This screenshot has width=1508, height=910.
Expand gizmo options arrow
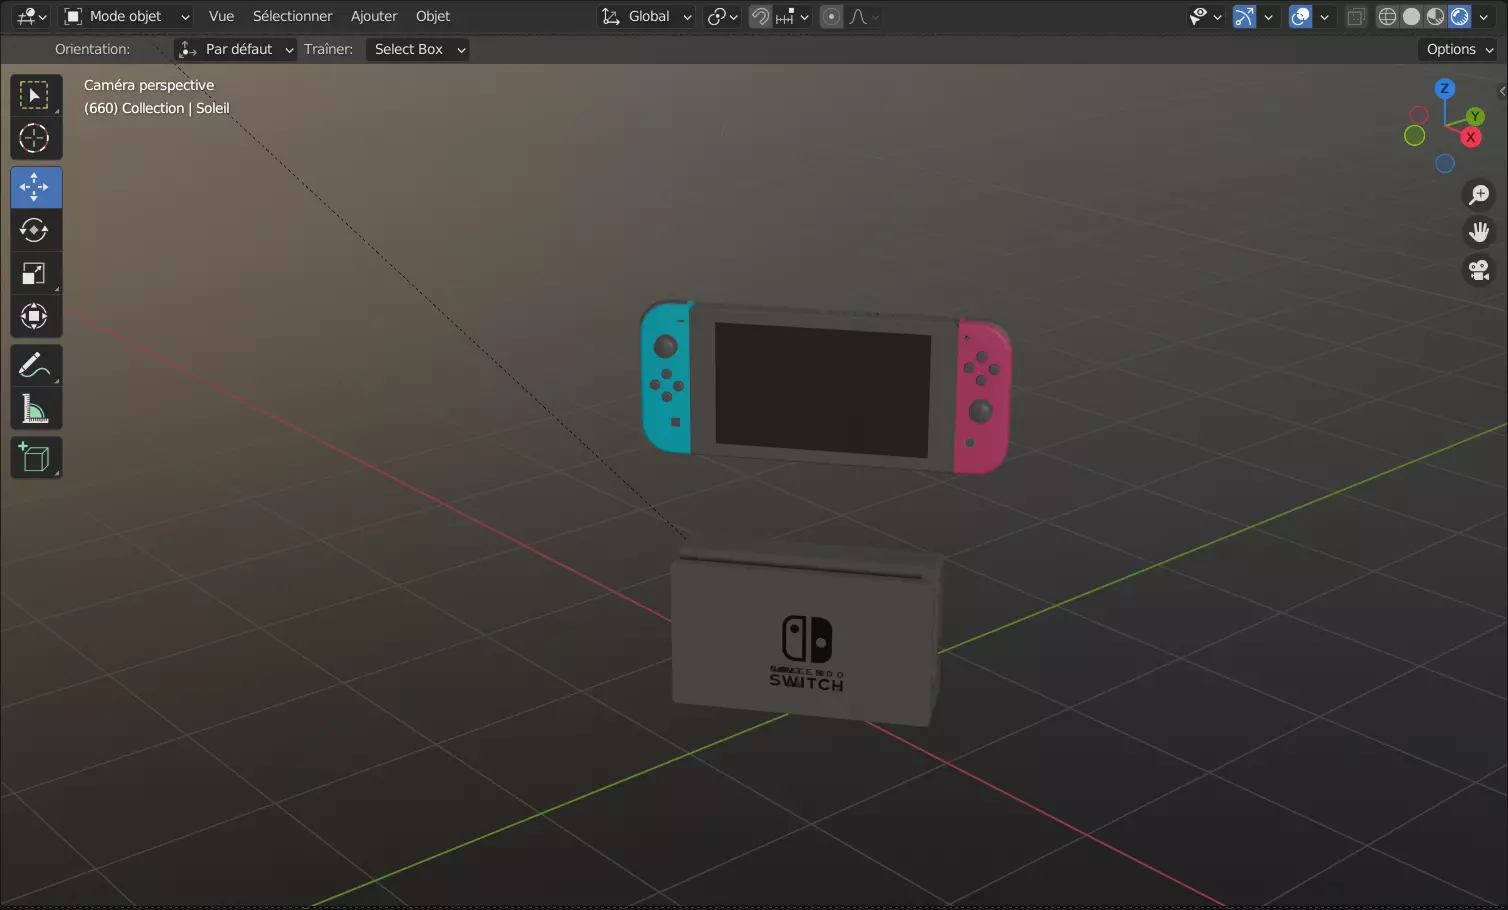pyautogui.click(x=1268, y=17)
